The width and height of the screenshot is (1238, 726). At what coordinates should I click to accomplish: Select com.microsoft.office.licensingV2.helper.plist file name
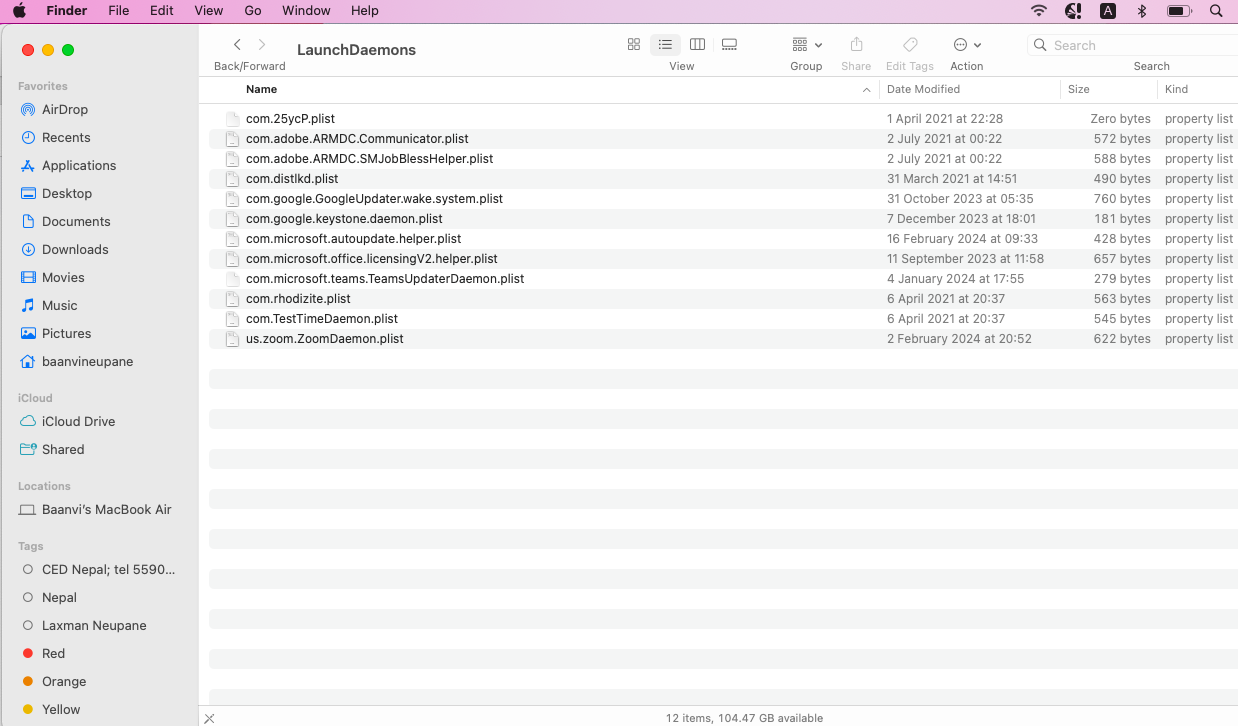[x=372, y=259]
